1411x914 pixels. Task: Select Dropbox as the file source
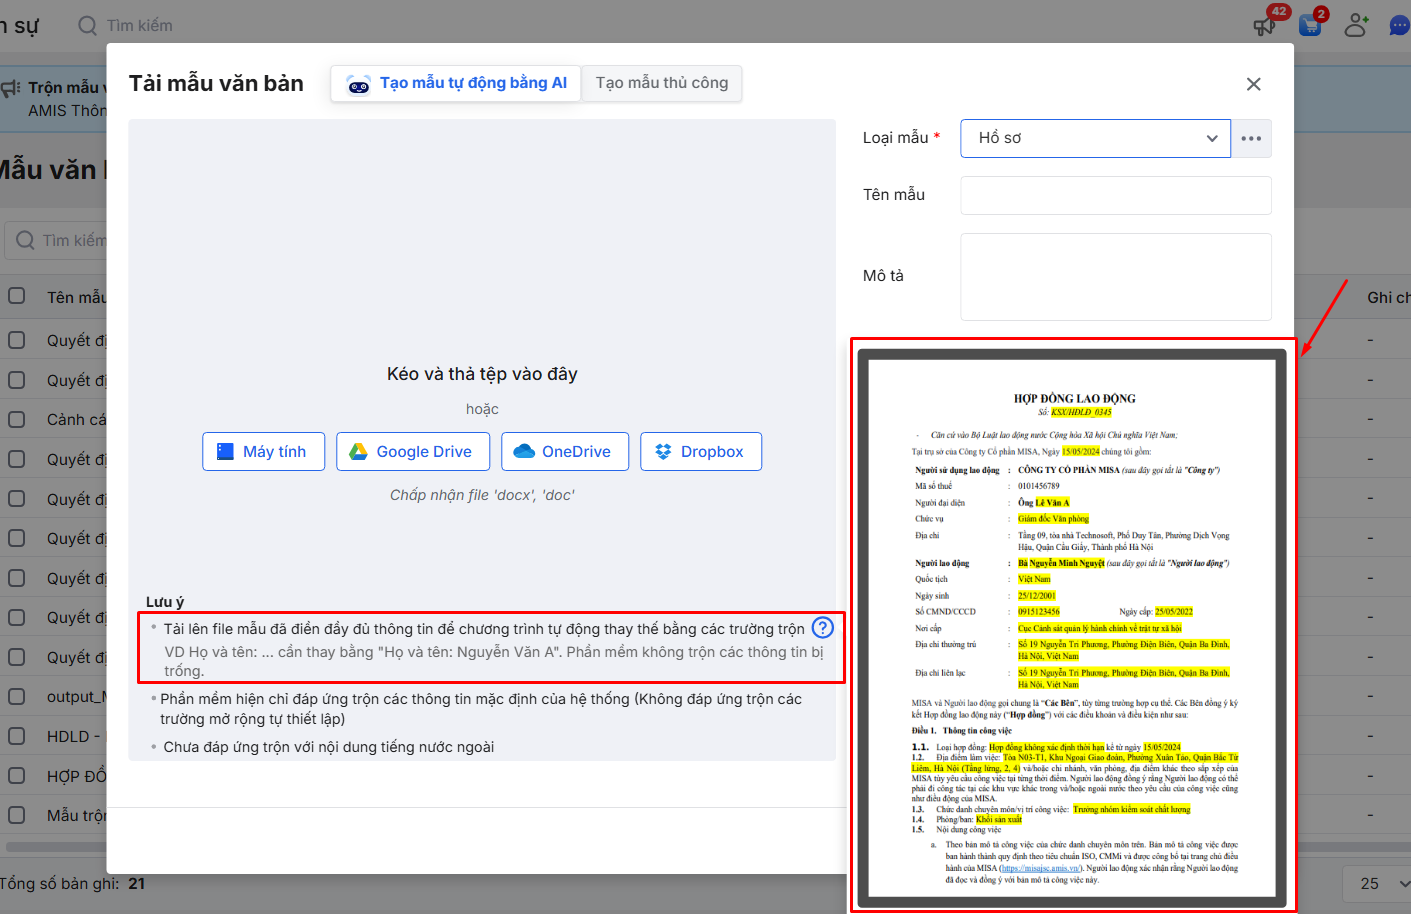(701, 451)
